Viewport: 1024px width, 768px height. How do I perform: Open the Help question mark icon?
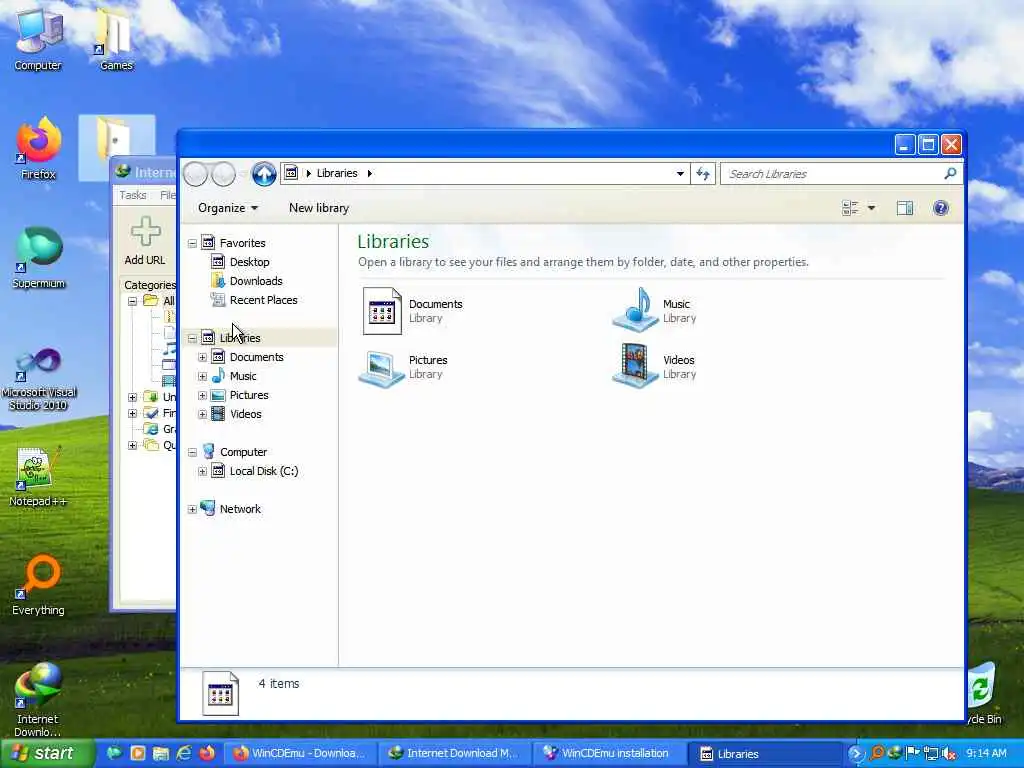tap(940, 208)
